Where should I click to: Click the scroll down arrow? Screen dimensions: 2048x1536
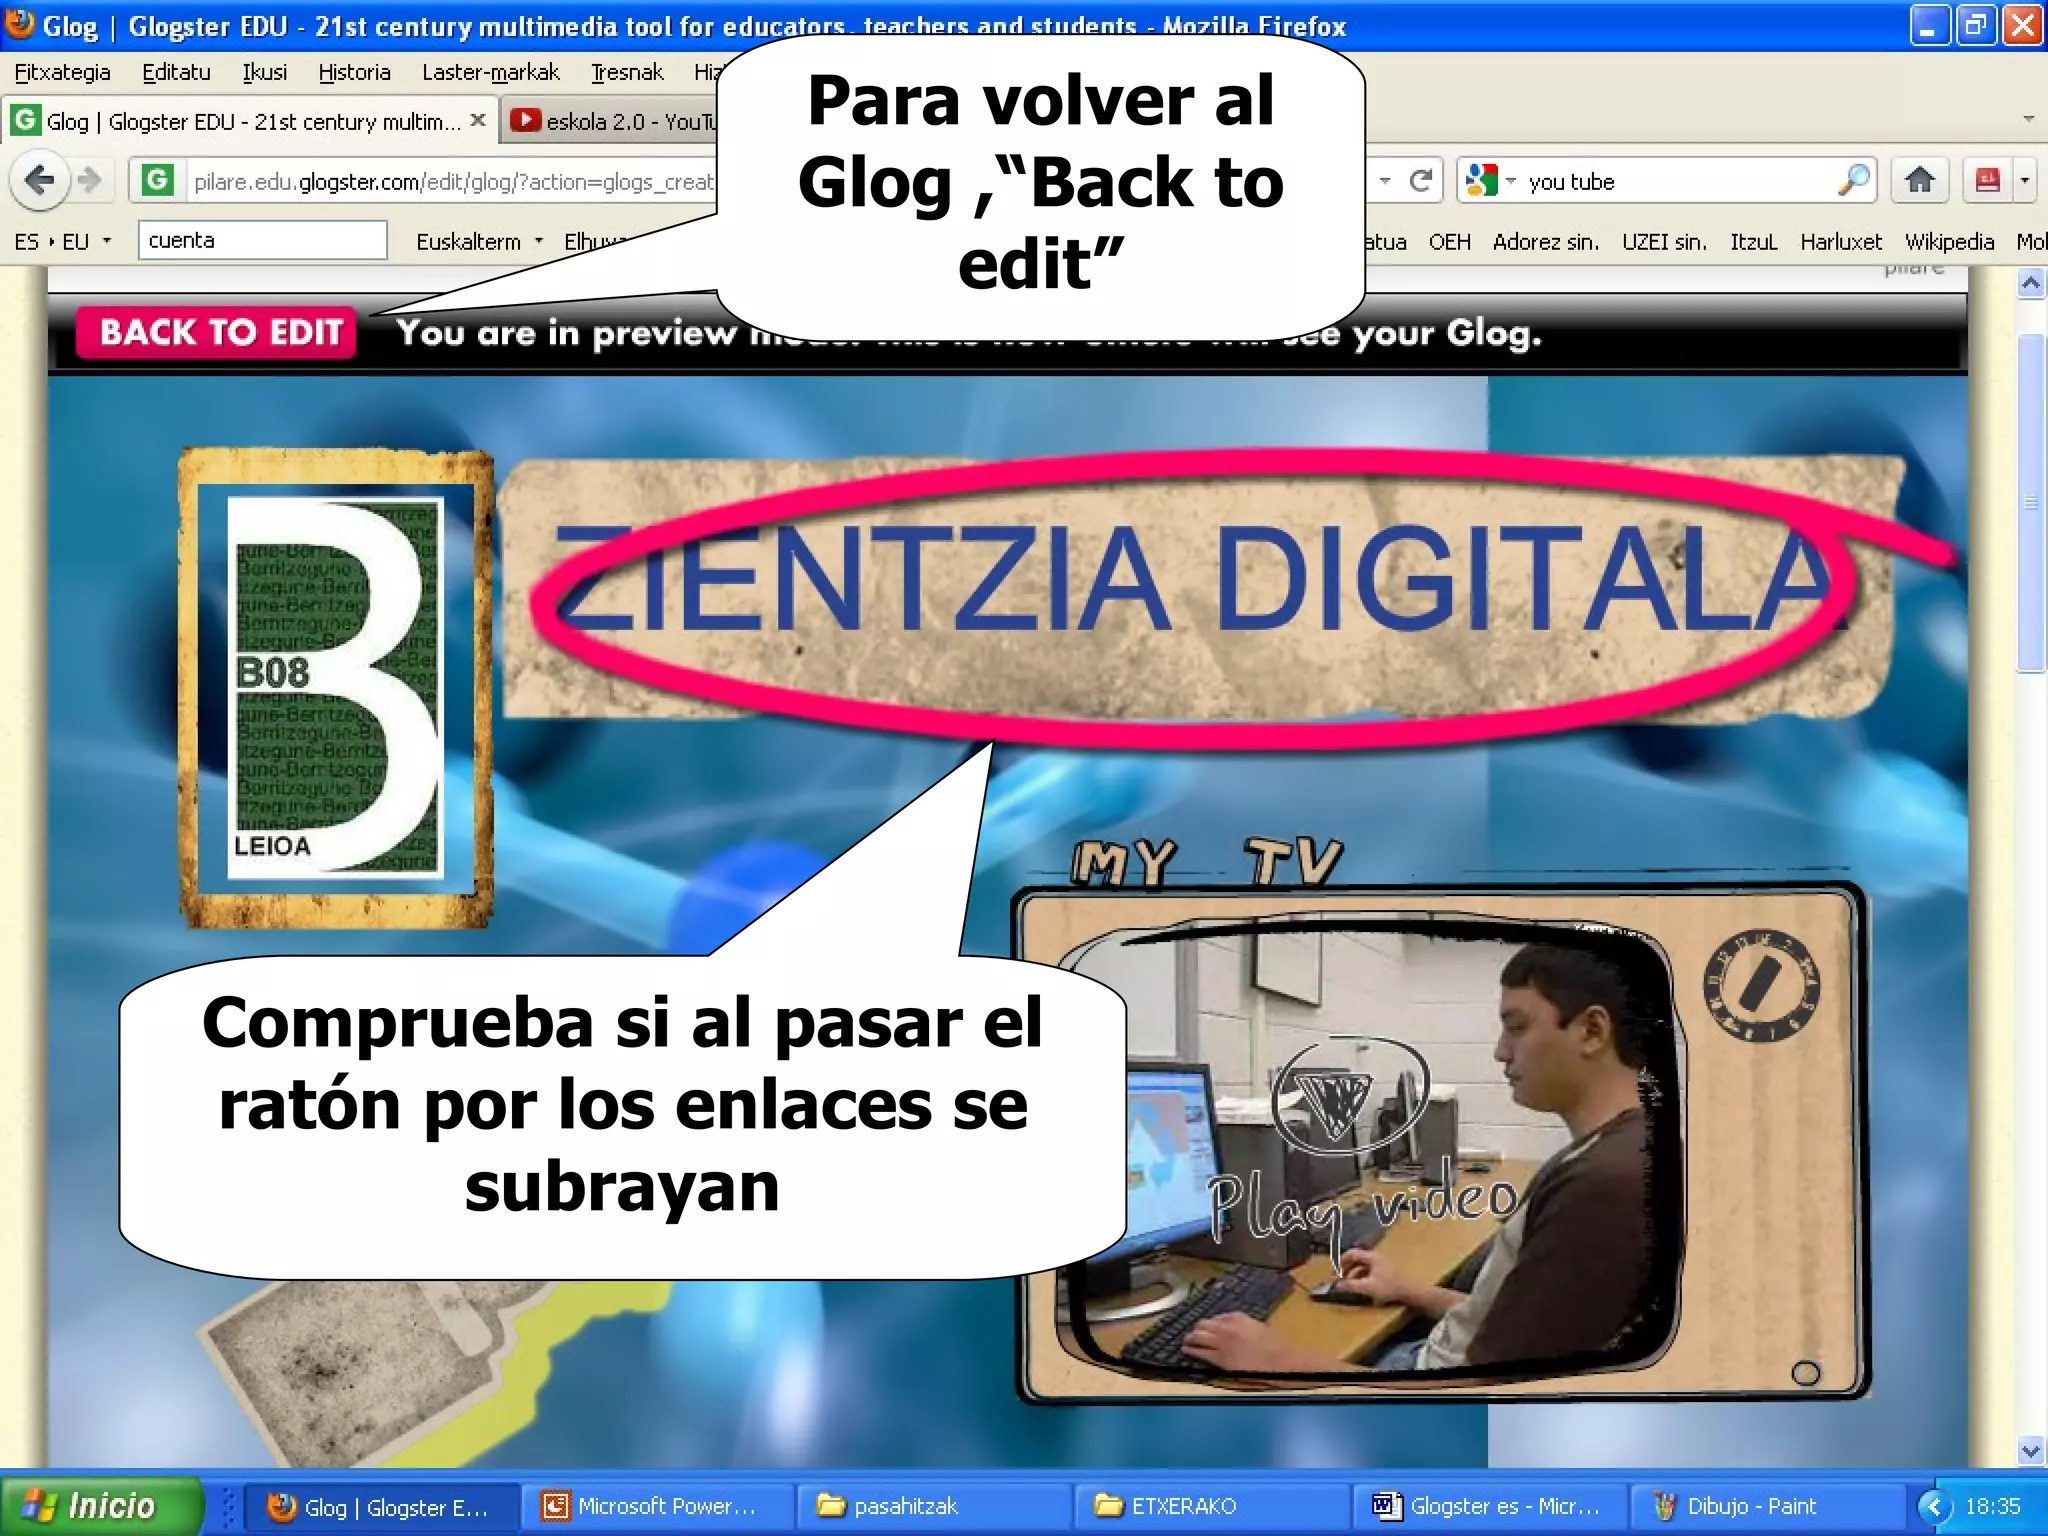tap(2030, 1450)
